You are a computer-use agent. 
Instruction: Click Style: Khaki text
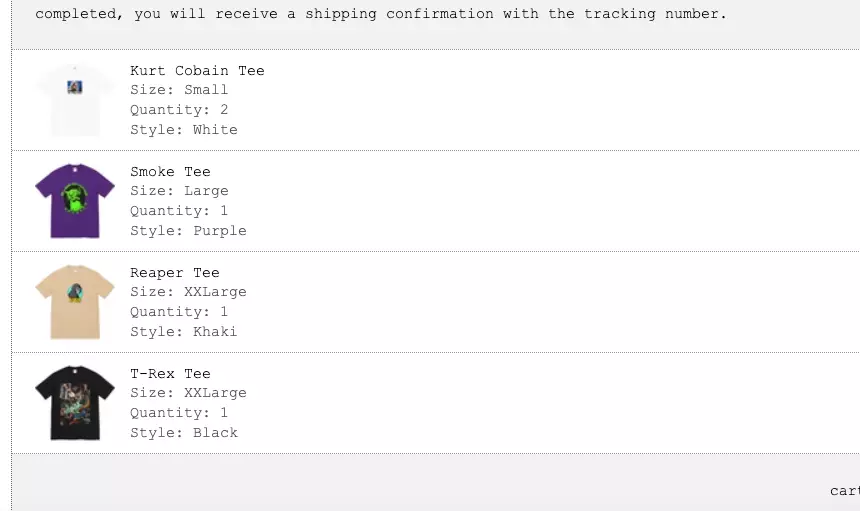tap(184, 332)
